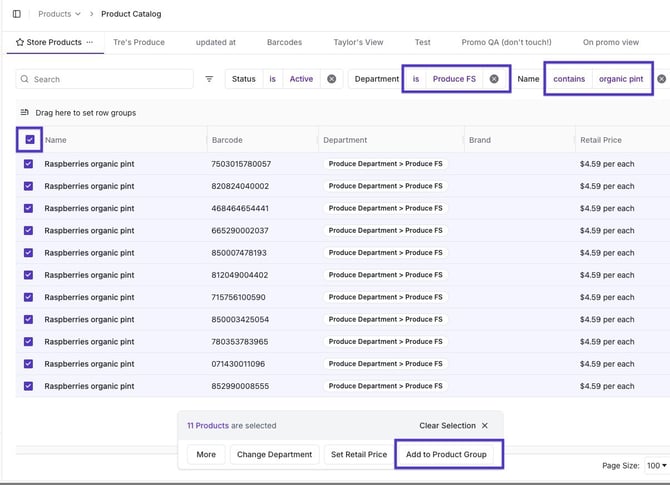Open the Barcodes tab
This screenshot has width=670, height=485.
click(x=284, y=42)
